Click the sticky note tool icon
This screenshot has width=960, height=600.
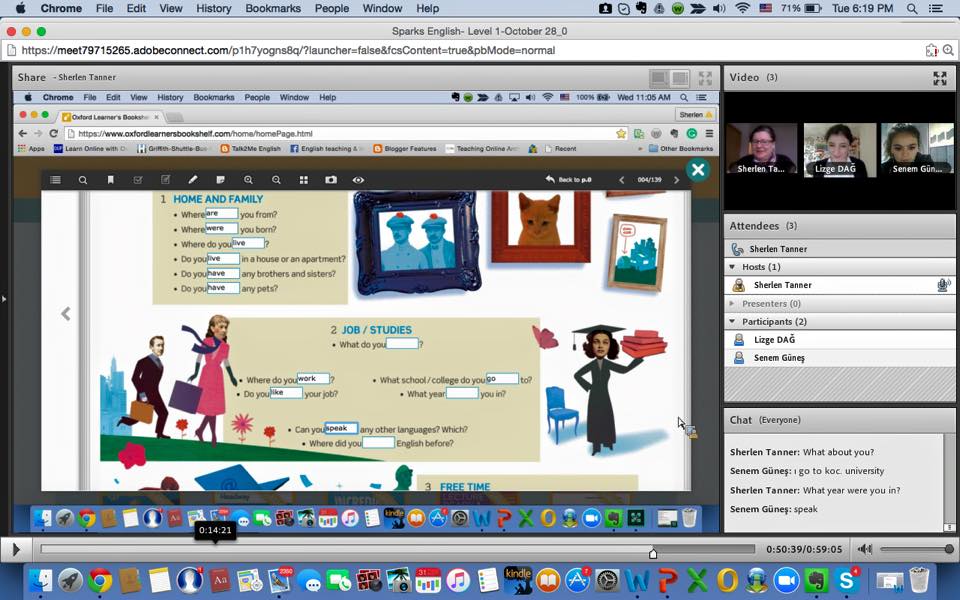[x=220, y=180]
